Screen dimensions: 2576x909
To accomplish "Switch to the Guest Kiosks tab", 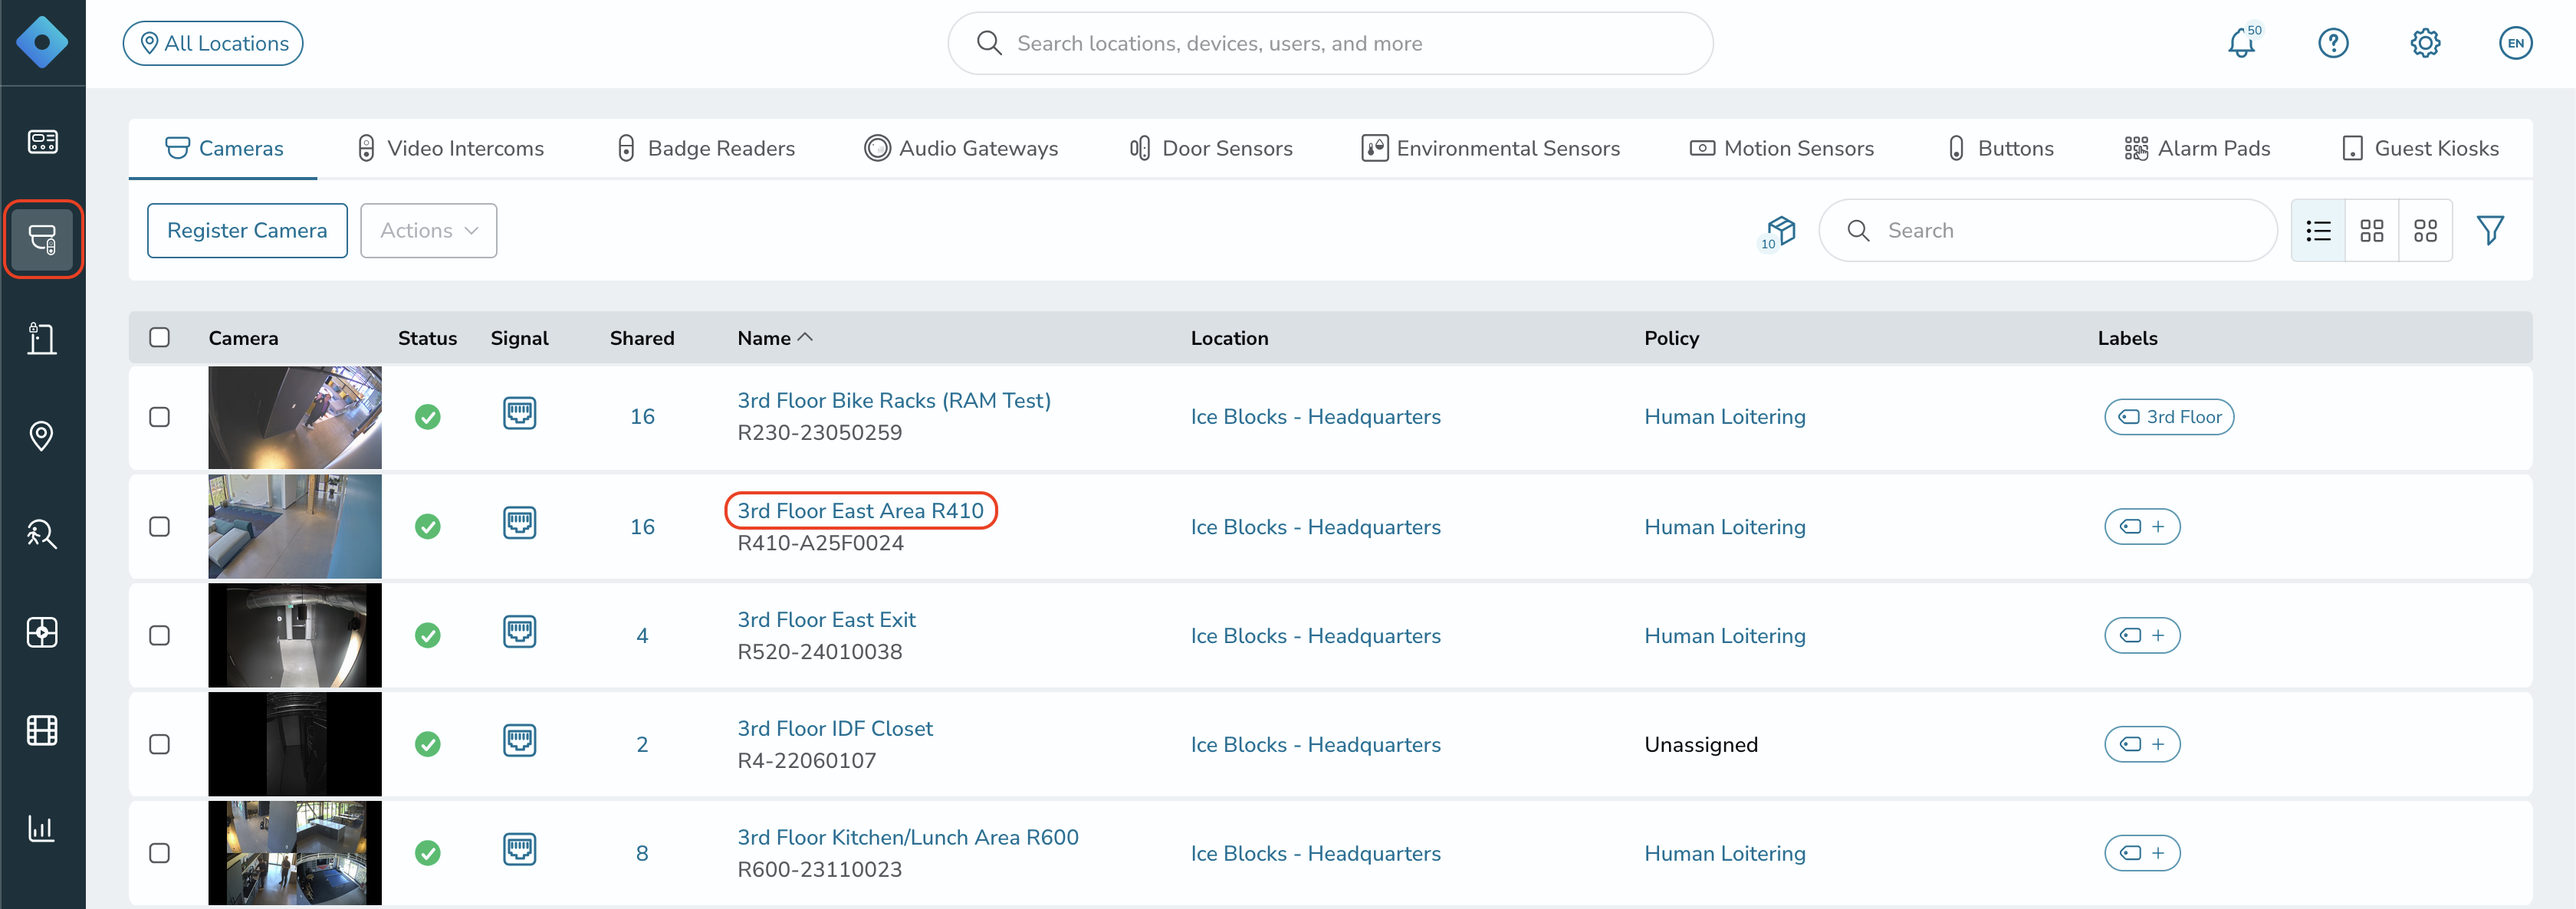I will 2420,148.
